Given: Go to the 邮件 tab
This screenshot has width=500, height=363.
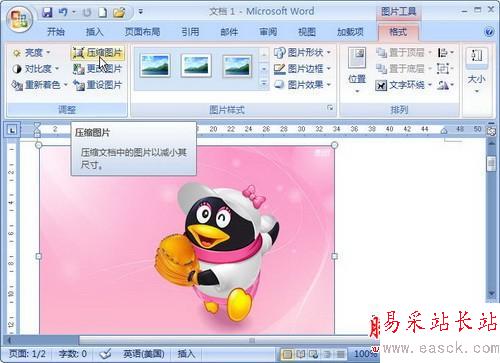Looking at the screenshot, I should [x=229, y=32].
